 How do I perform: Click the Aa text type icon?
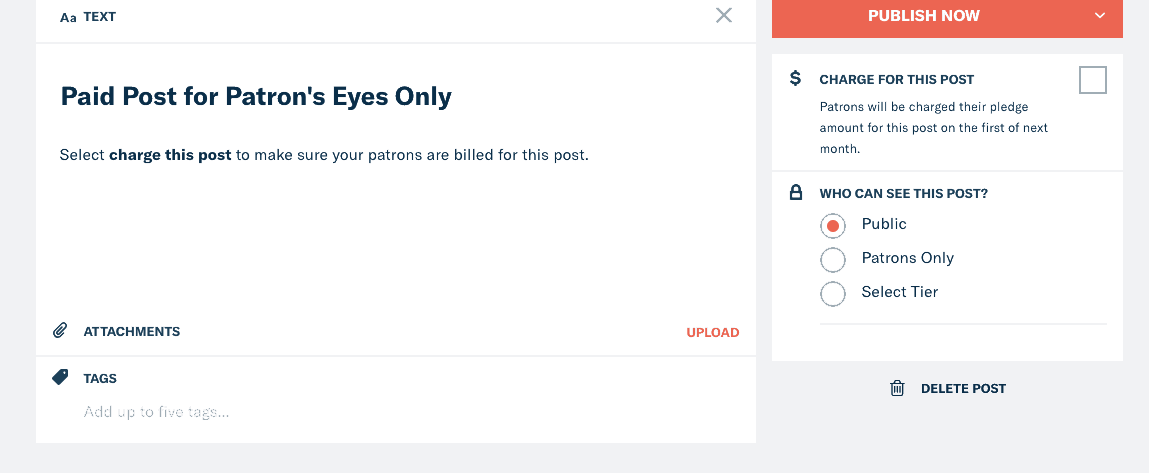tap(68, 18)
